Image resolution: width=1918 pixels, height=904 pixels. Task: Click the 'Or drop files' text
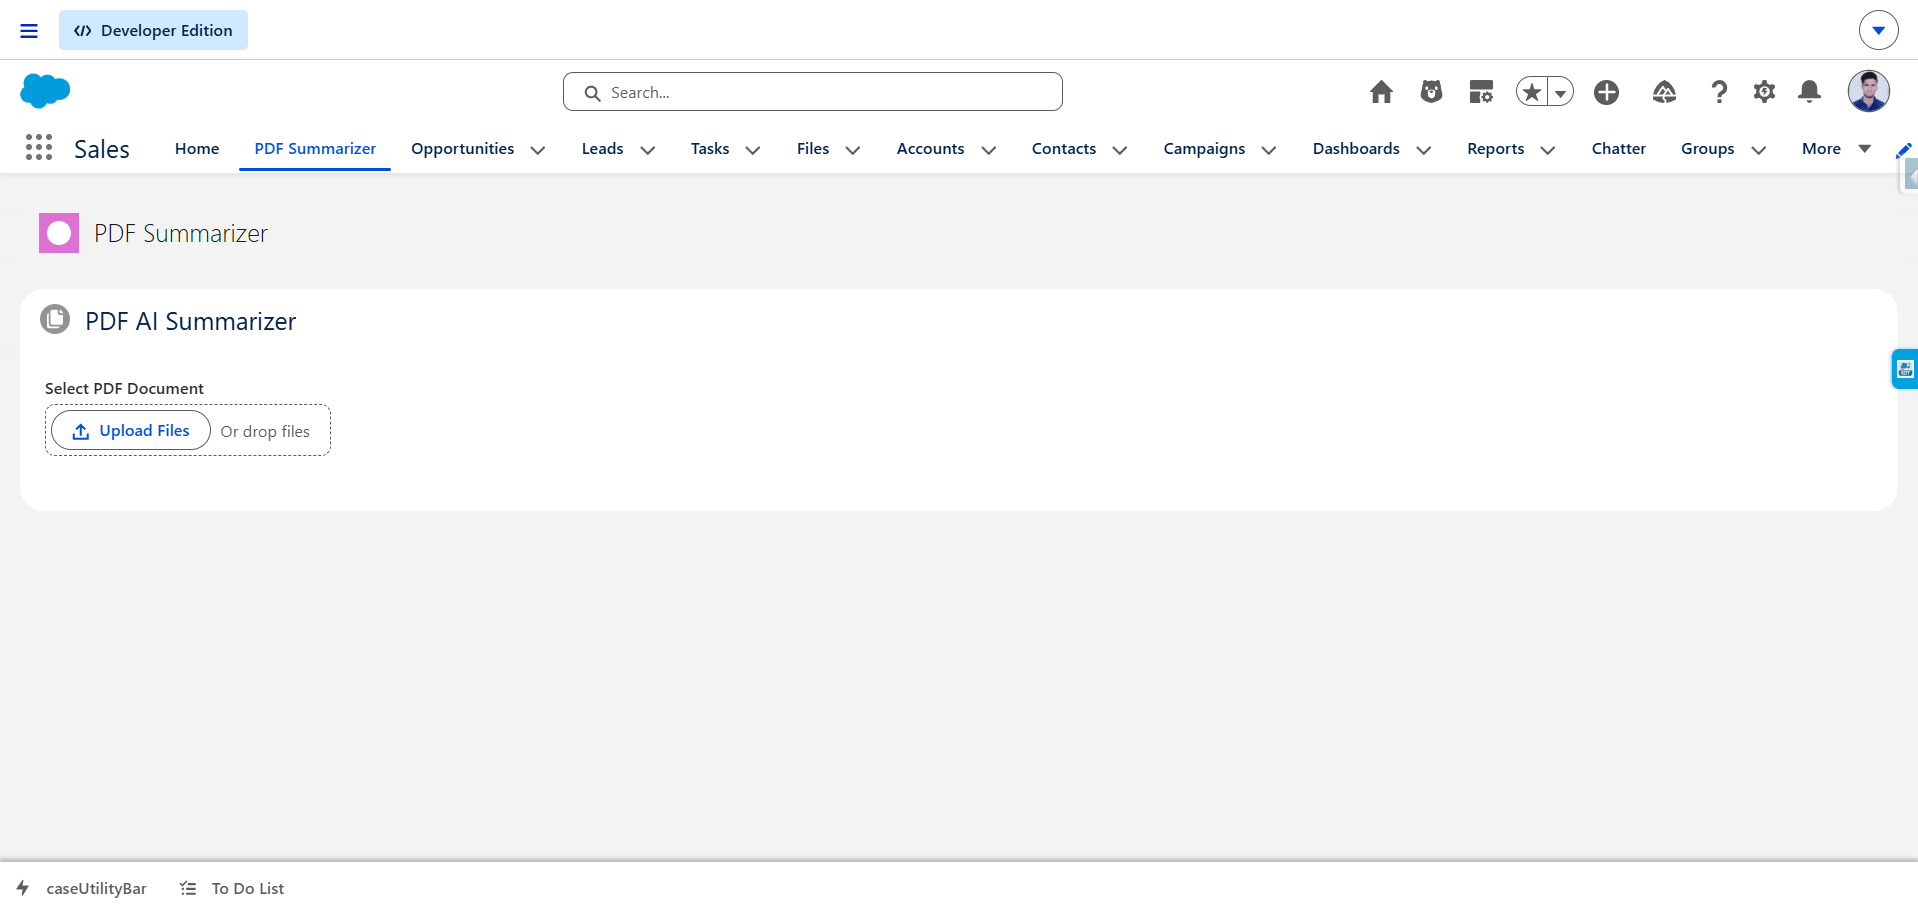(x=265, y=431)
